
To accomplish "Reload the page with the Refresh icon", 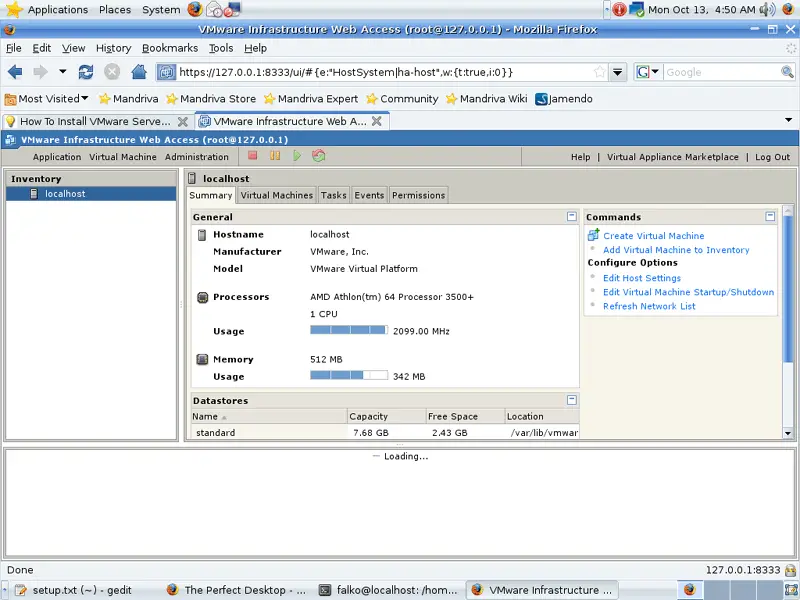I will [86, 72].
